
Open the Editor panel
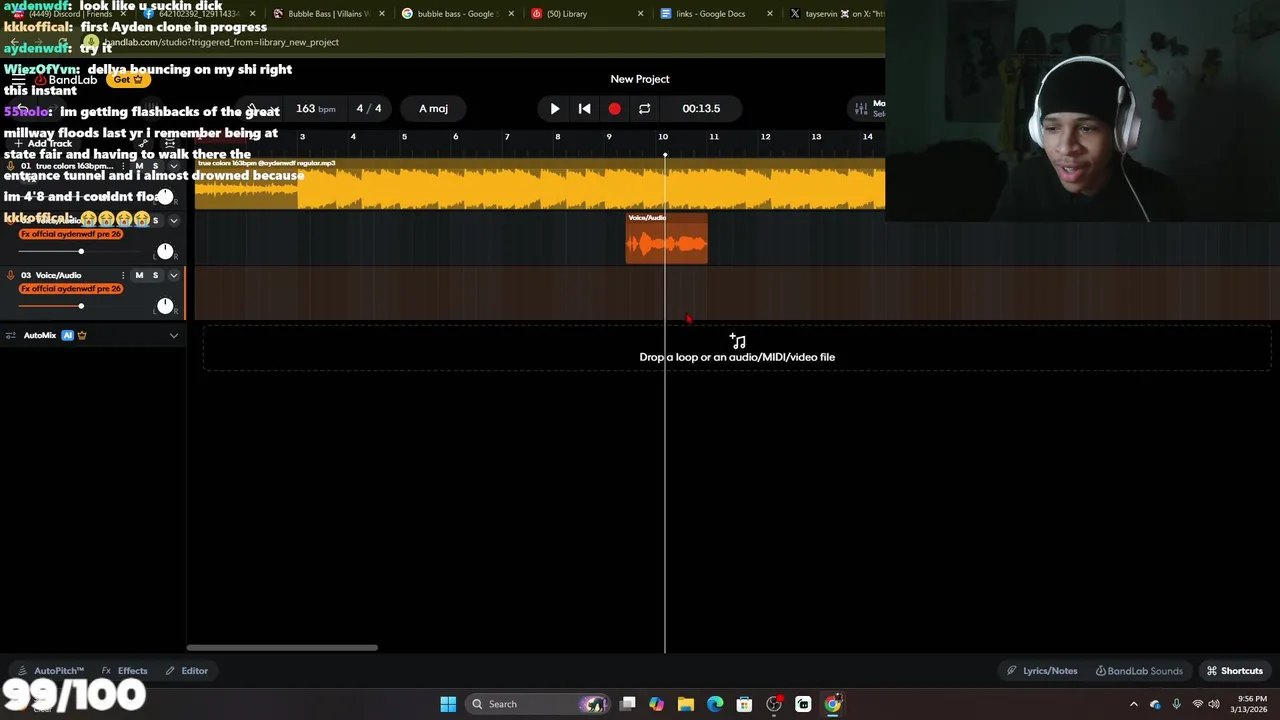coord(186,671)
